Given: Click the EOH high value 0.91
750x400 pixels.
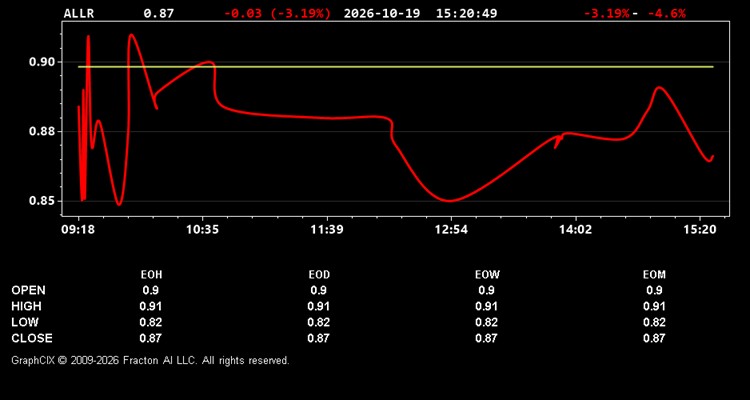Looking at the screenshot, I should click(x=151, y=306).
